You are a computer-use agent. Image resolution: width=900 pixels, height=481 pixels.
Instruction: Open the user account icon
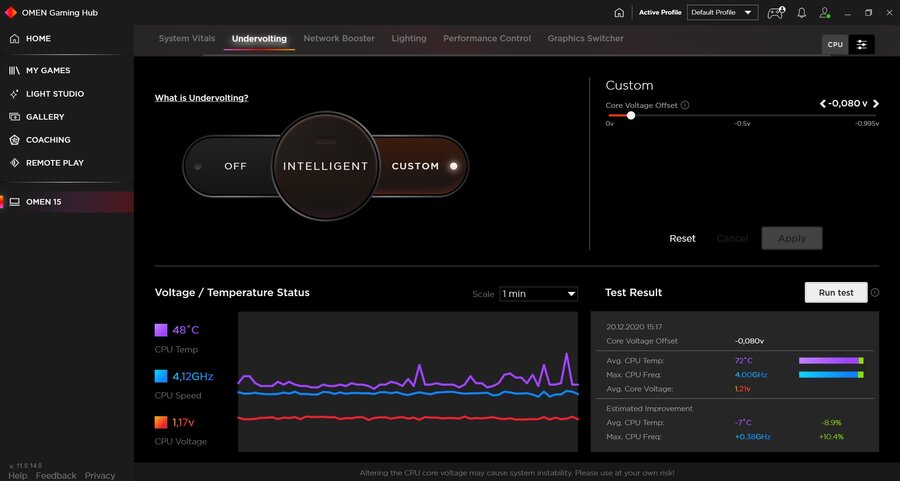tap(825, 13)
